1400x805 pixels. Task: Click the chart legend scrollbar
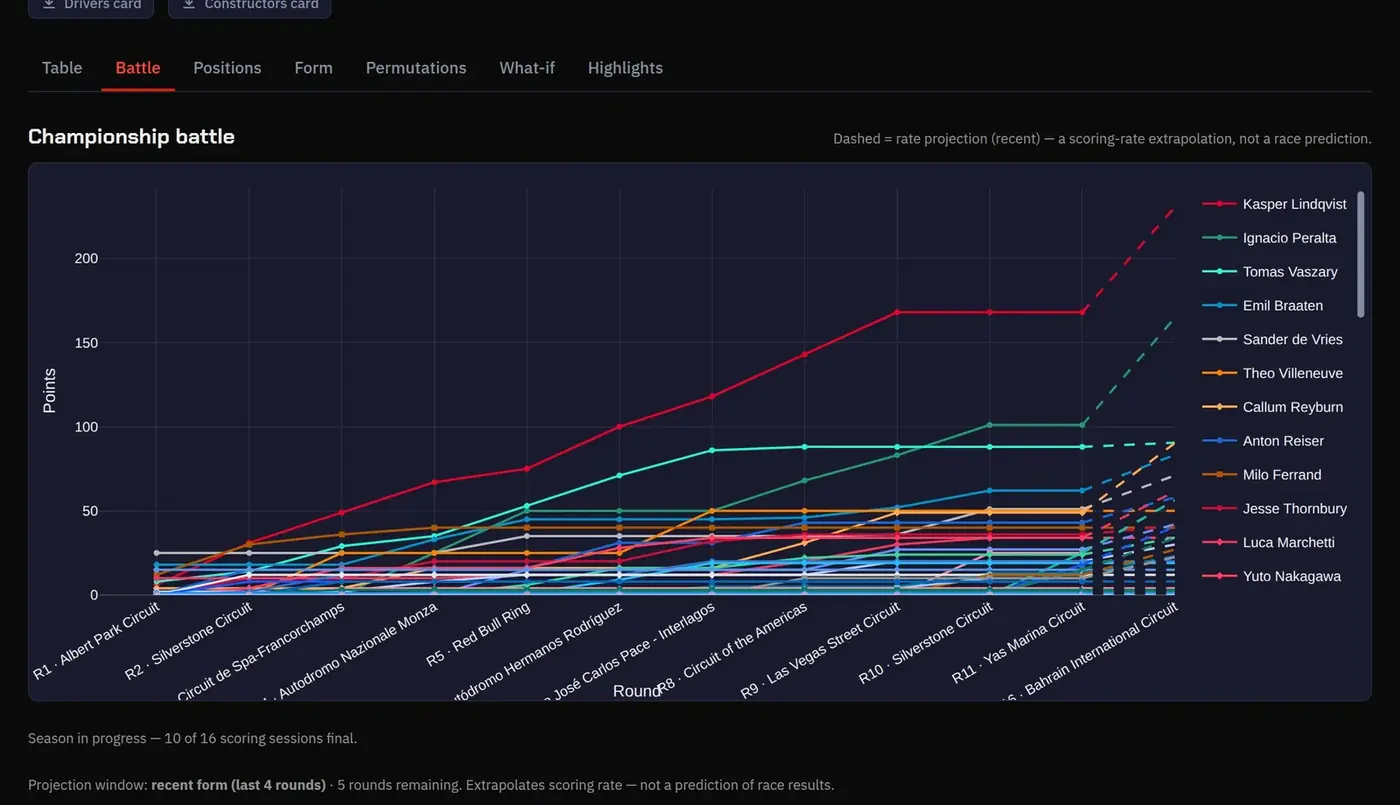(1360, 254)
